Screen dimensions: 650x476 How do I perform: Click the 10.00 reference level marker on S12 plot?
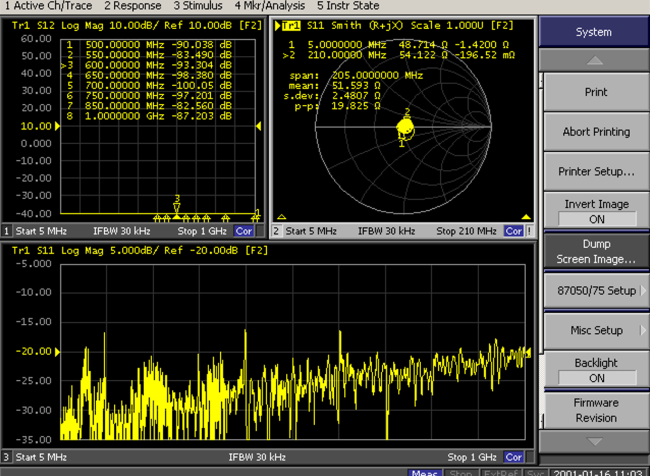pyautogui.click(x=35, y=126)
